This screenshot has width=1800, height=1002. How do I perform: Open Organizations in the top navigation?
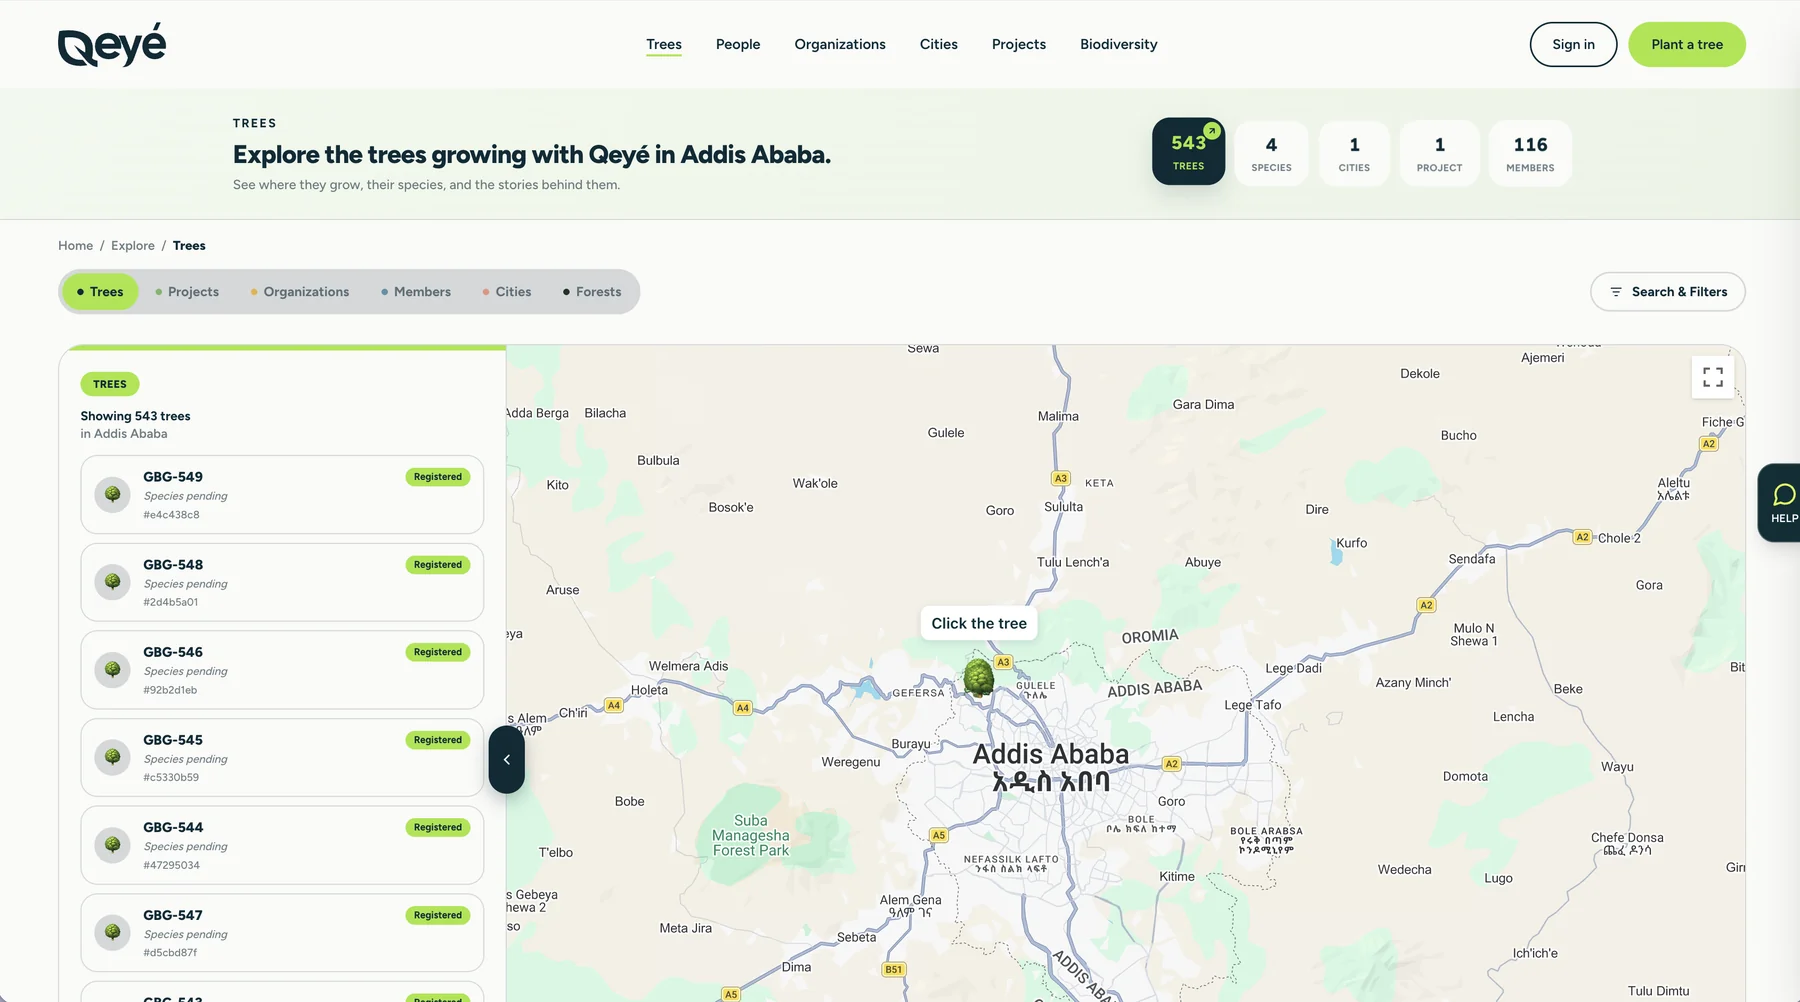[840, 44]
